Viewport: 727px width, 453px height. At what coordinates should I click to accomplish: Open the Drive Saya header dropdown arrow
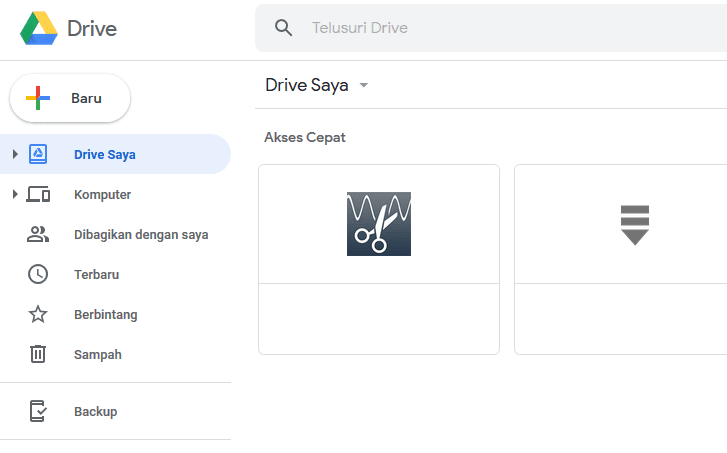click(x=364, y=85)
